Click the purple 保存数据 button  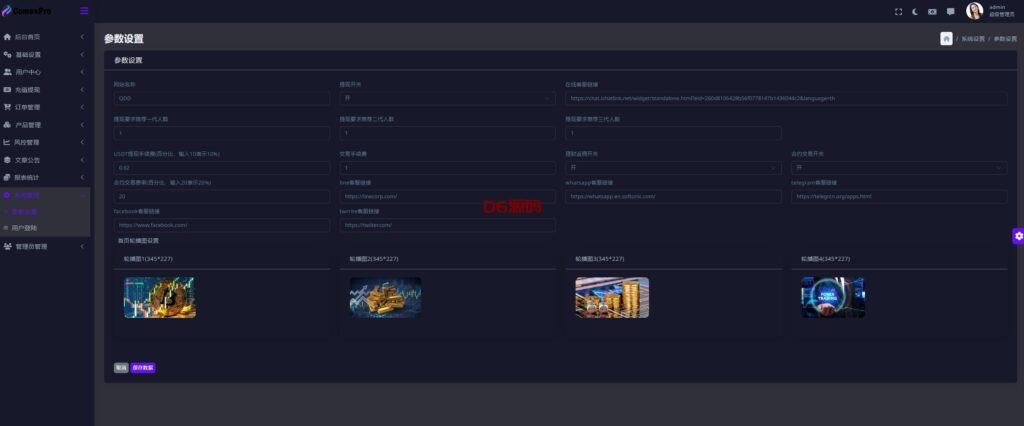coord(143,368)
